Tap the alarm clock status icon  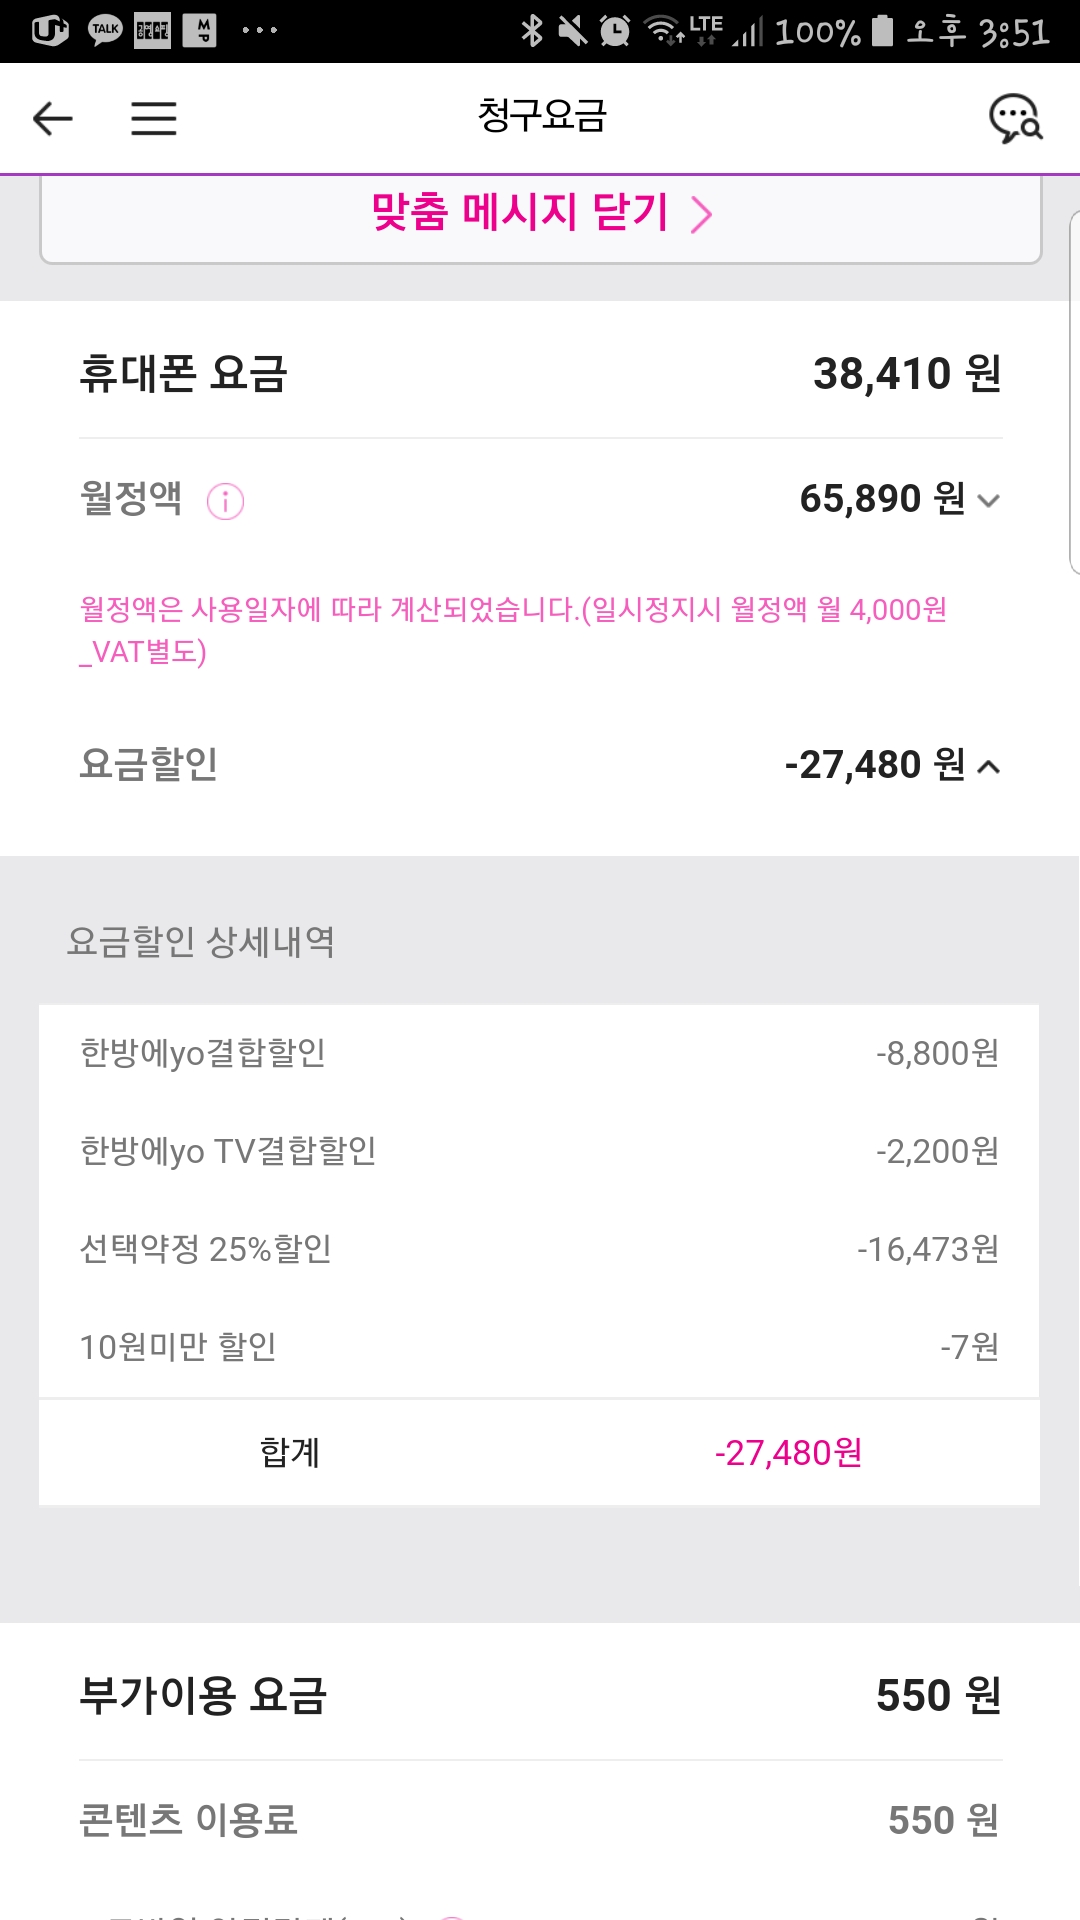[x=615, y=31]
